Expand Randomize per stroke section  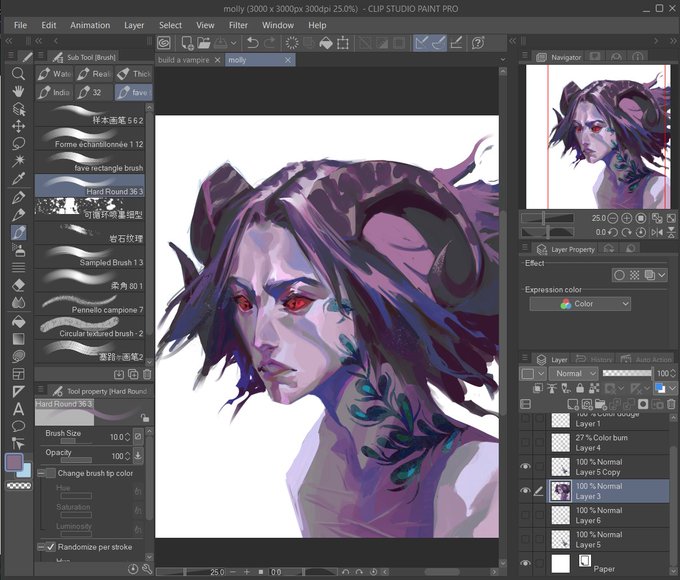pyautogui.click(x=41, y=547)
